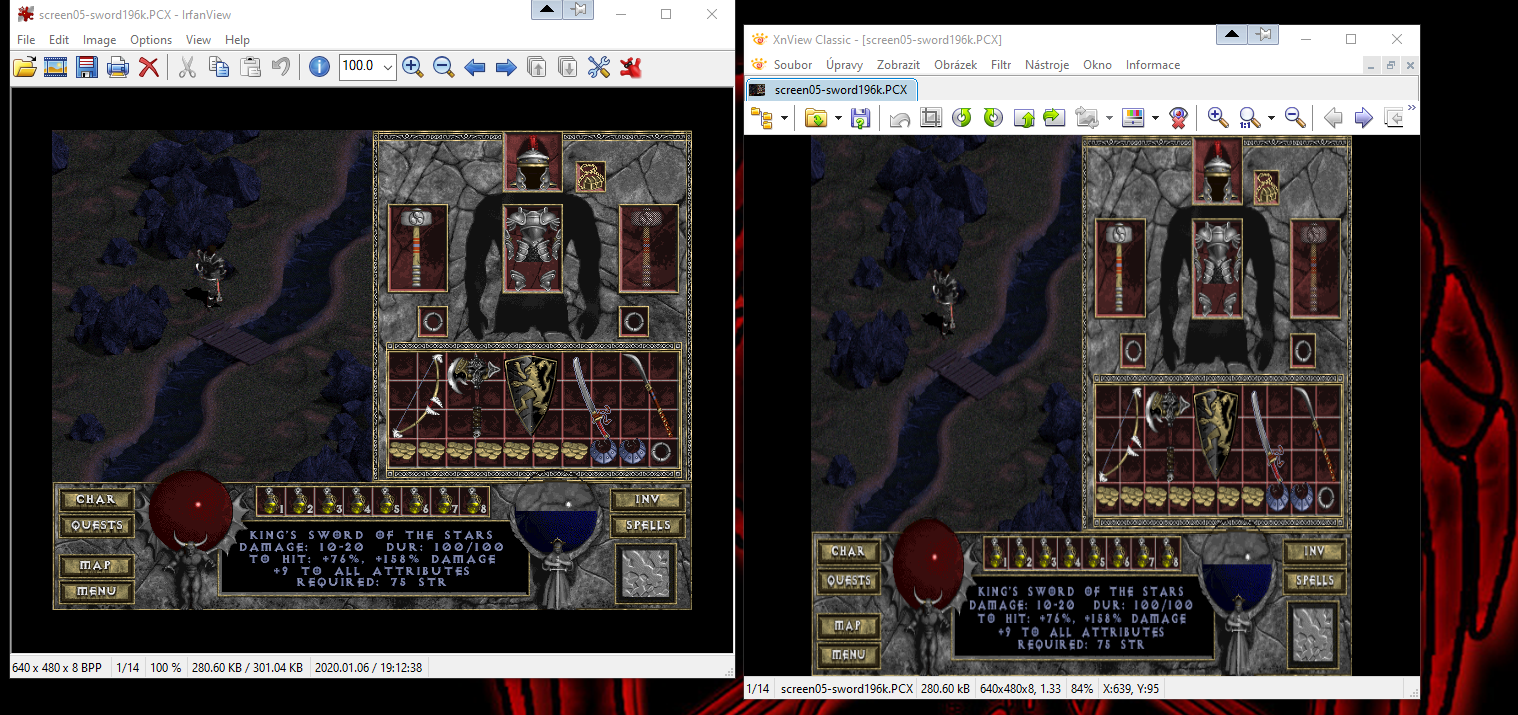Open the Soubor menu in XnView
Image resolution: width=1518 pixels, height=715 pixels.
pyautogui.click(x=793, y=65)
